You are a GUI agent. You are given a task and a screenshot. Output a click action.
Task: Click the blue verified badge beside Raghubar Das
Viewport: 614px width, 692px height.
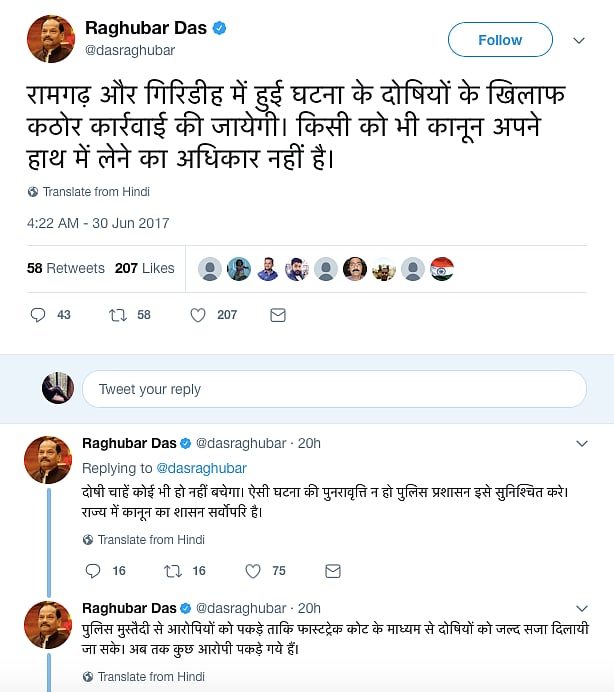click(x=220, y=28)
